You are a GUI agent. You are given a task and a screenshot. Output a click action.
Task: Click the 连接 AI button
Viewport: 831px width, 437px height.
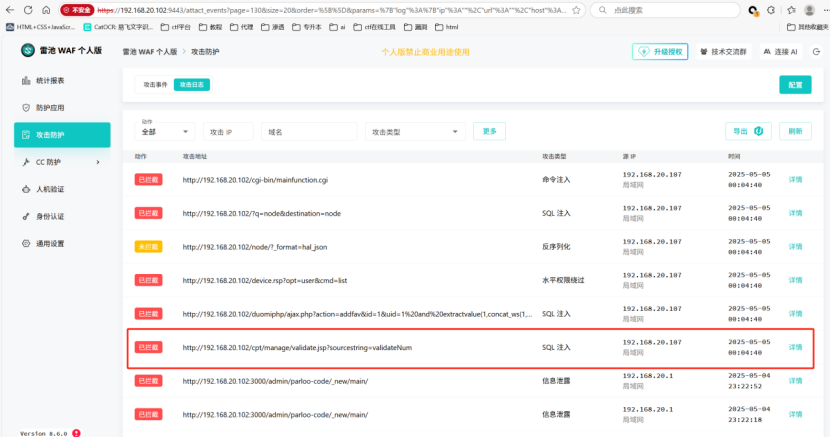pyautogui.click(x=781, y=52)
